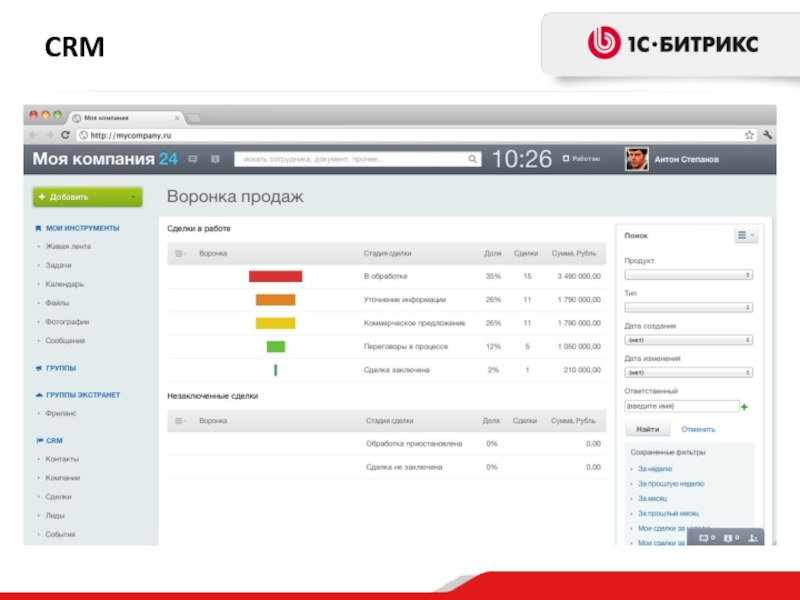800x600 pixels.
Task: Click the Обработка приостановлена stage text
Action: click(x=414, y=444)
